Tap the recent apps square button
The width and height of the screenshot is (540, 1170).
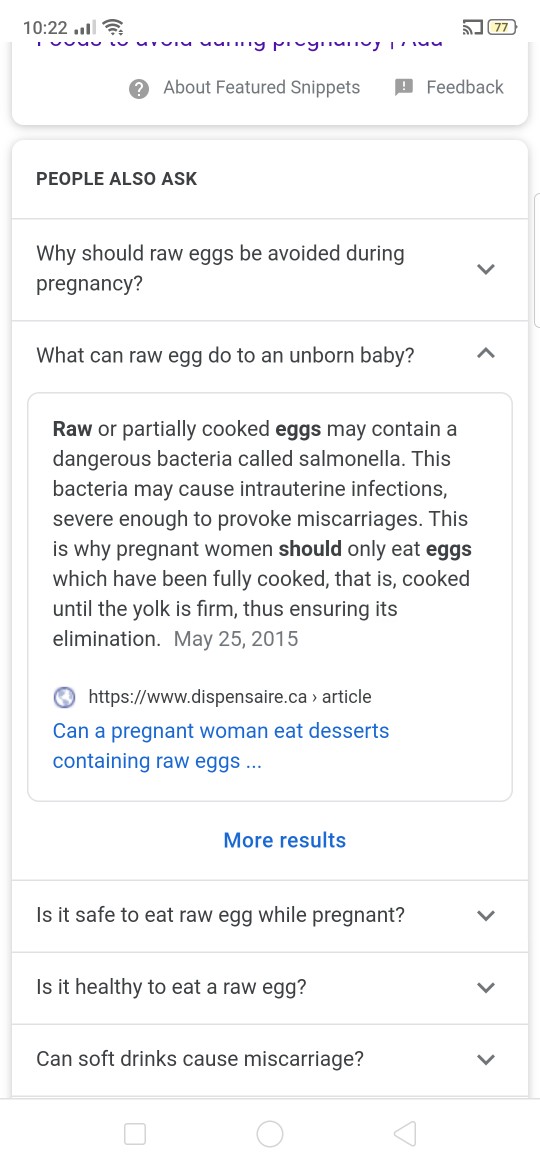click(x=135, y=1134)
